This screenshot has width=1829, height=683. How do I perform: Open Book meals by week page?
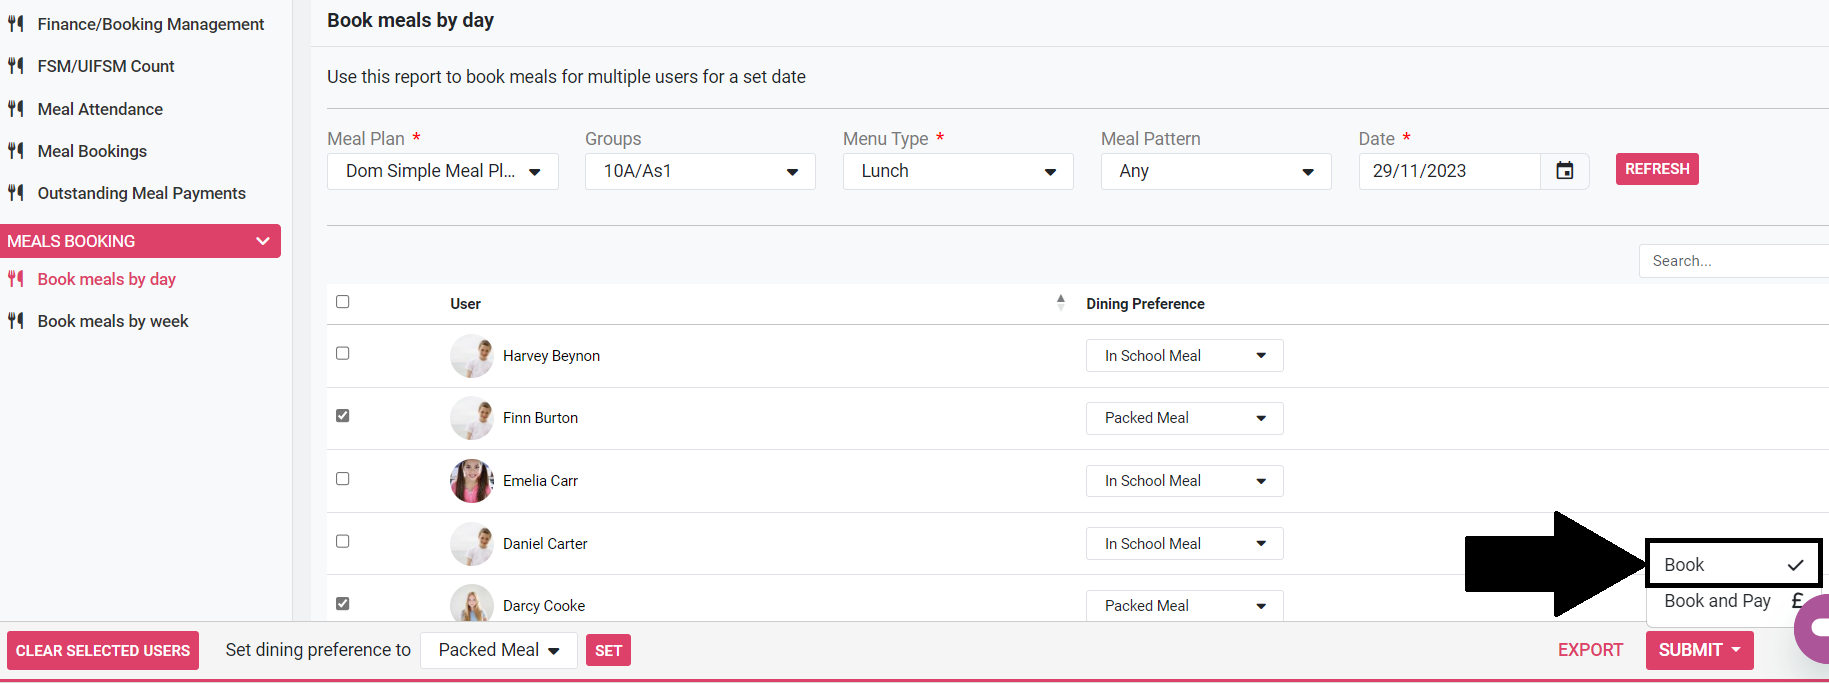(113, 321)
